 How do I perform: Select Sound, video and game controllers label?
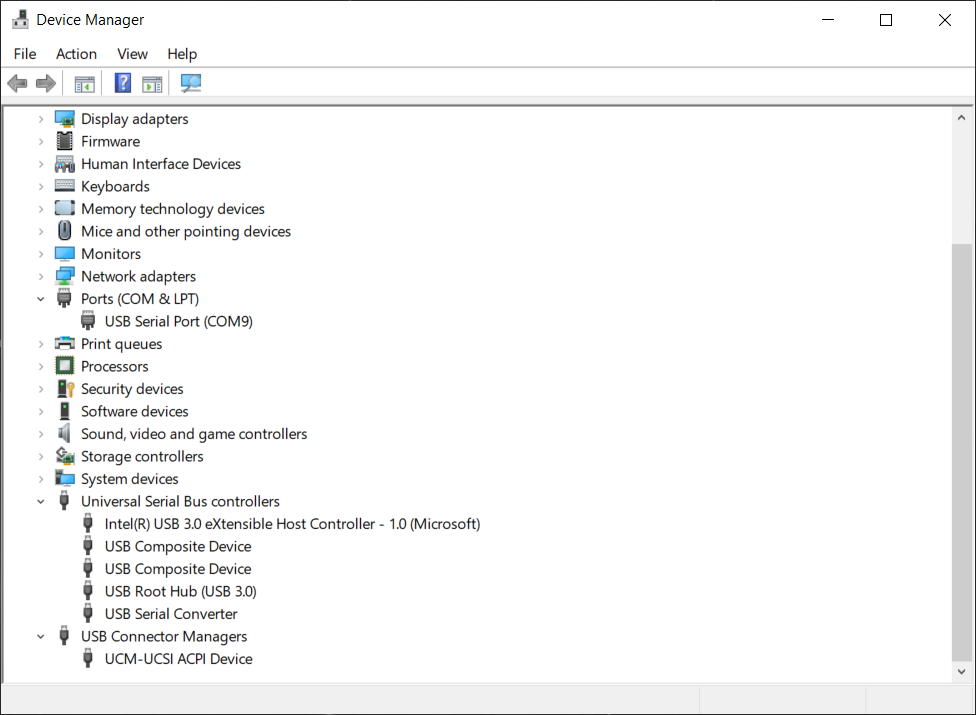[194, 434]
